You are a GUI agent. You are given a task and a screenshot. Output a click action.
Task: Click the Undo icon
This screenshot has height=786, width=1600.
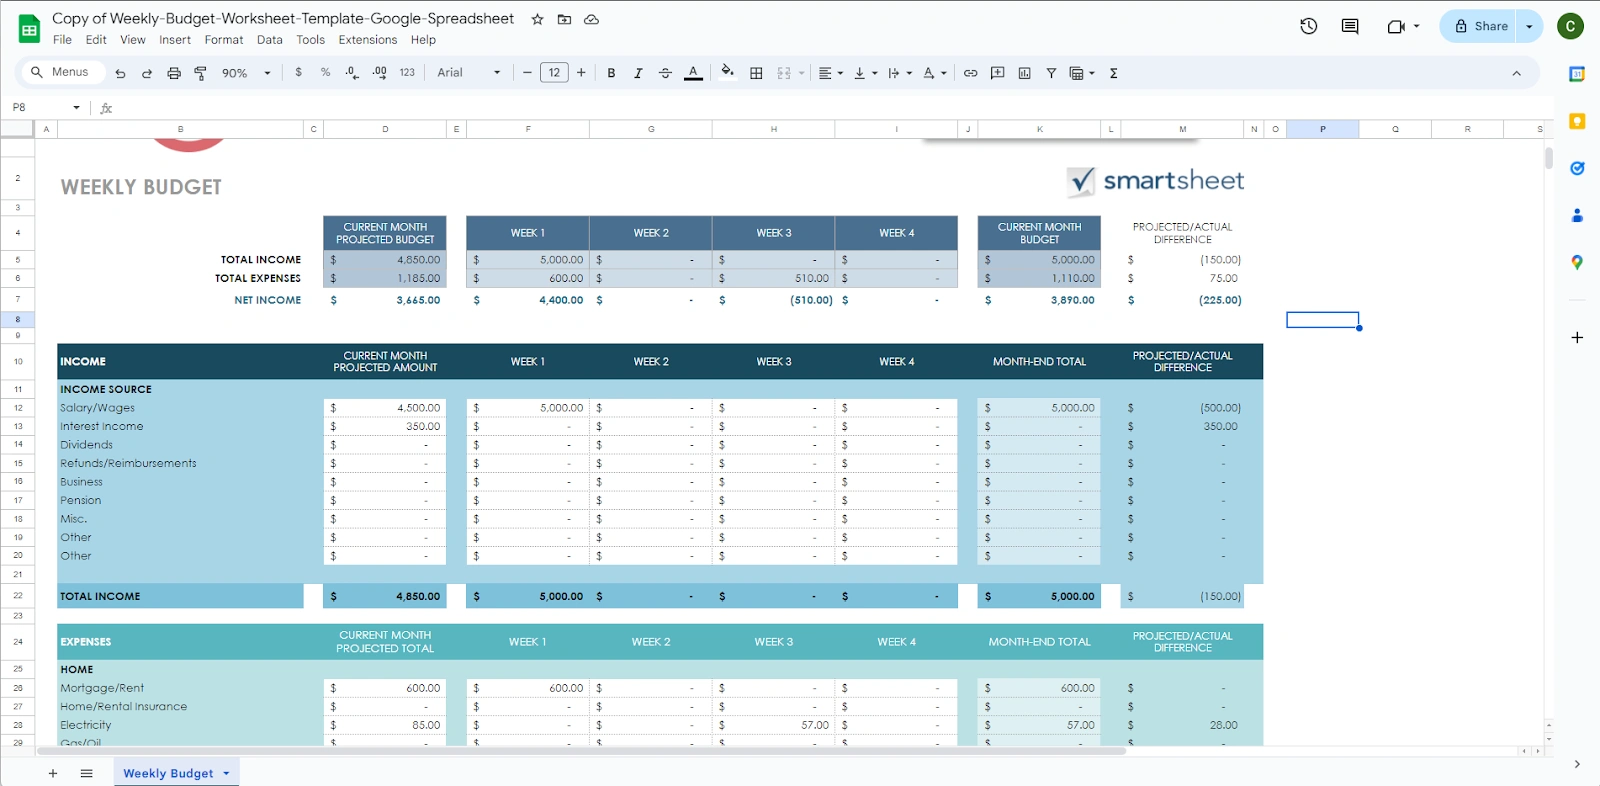click(120, 73)
